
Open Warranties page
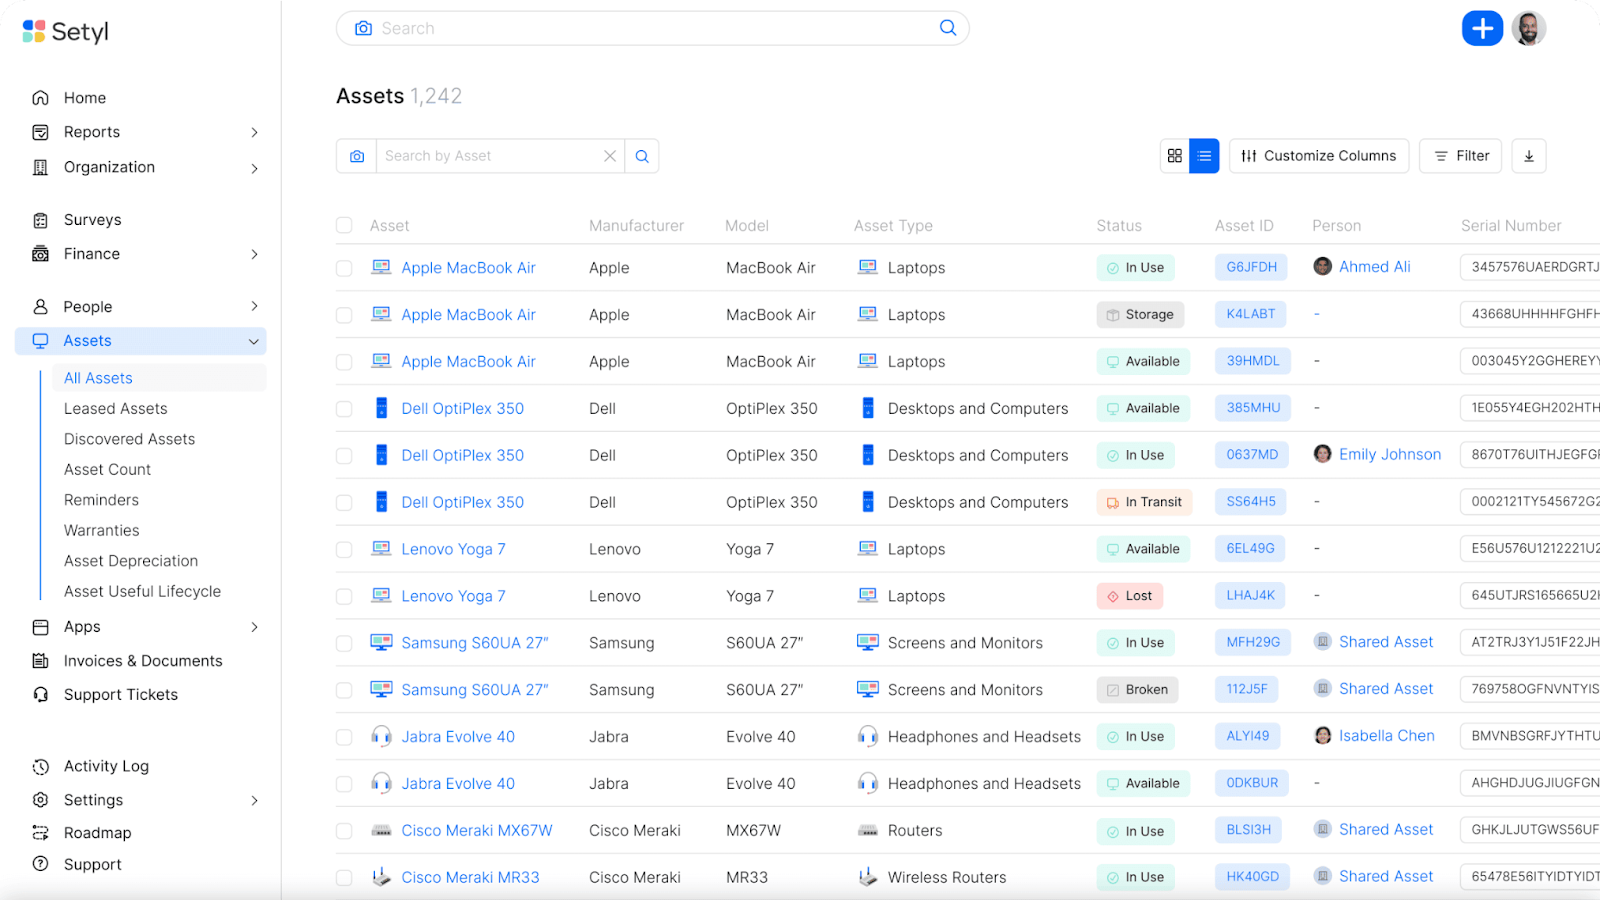[x=102, y=530]
